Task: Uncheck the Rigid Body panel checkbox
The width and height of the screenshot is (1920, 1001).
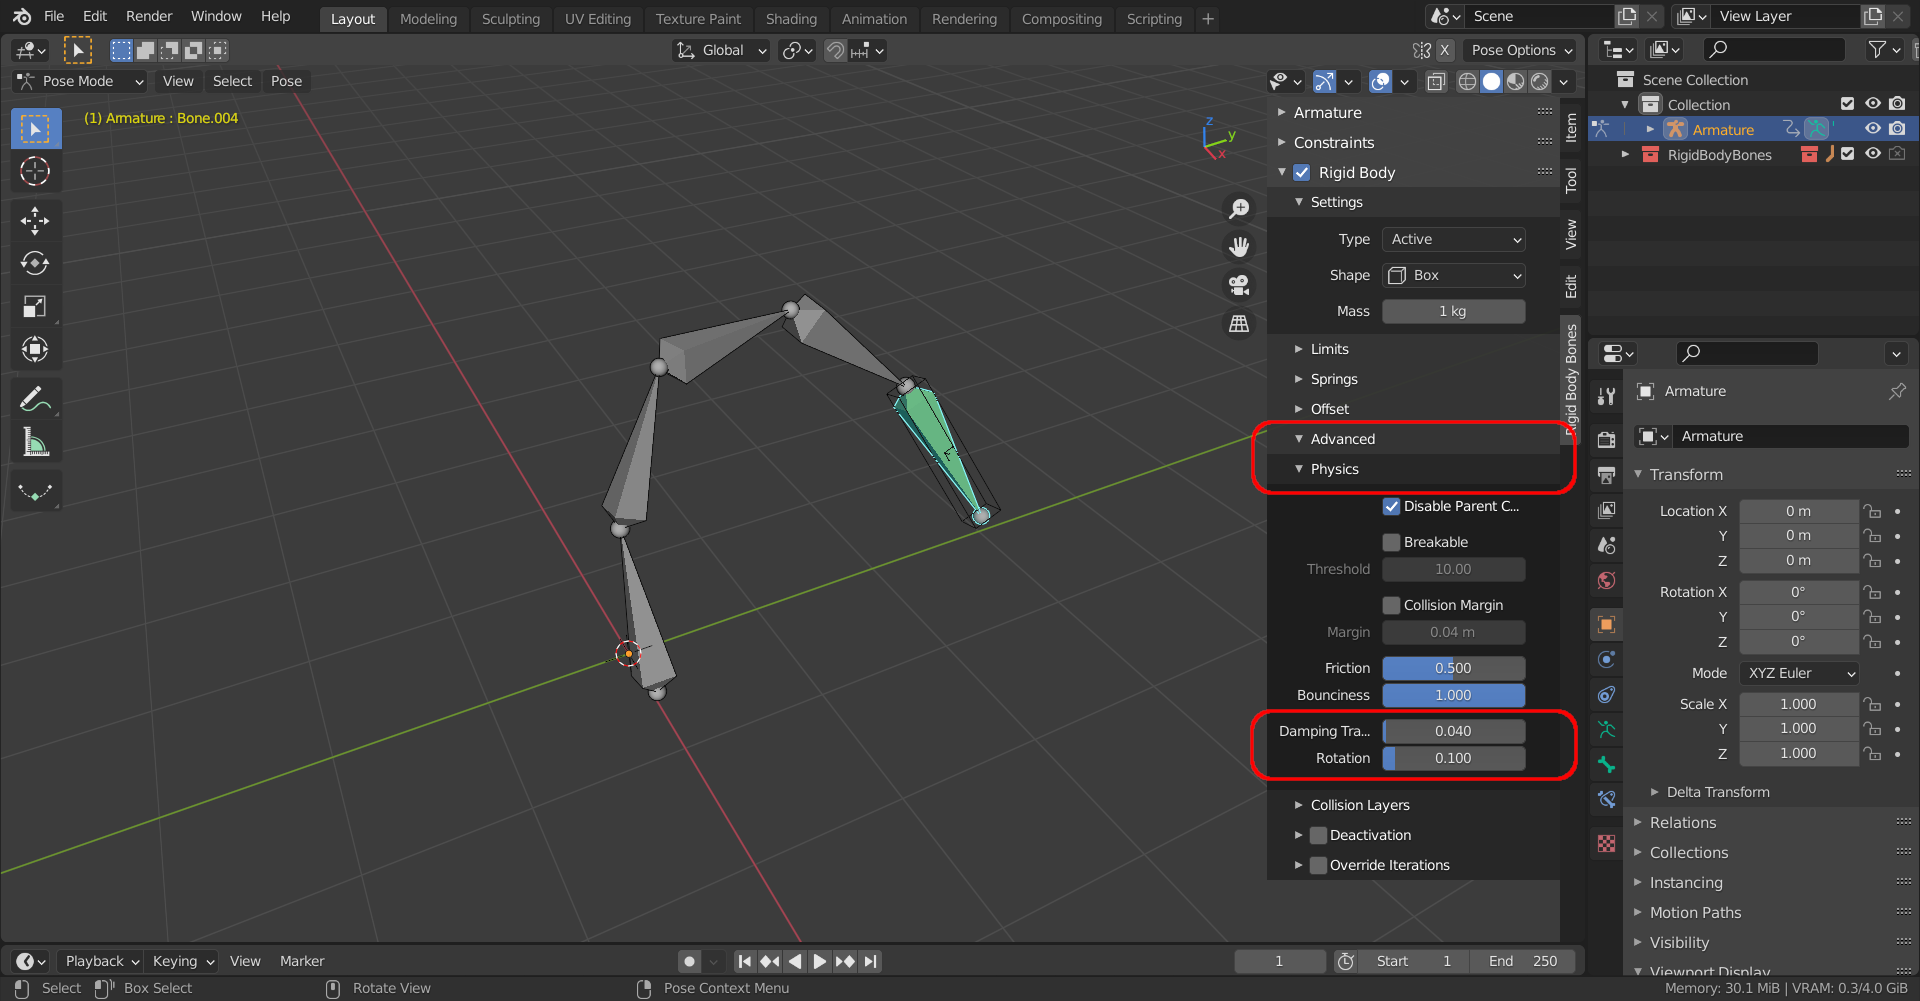Action: (x=1302, y=172)
